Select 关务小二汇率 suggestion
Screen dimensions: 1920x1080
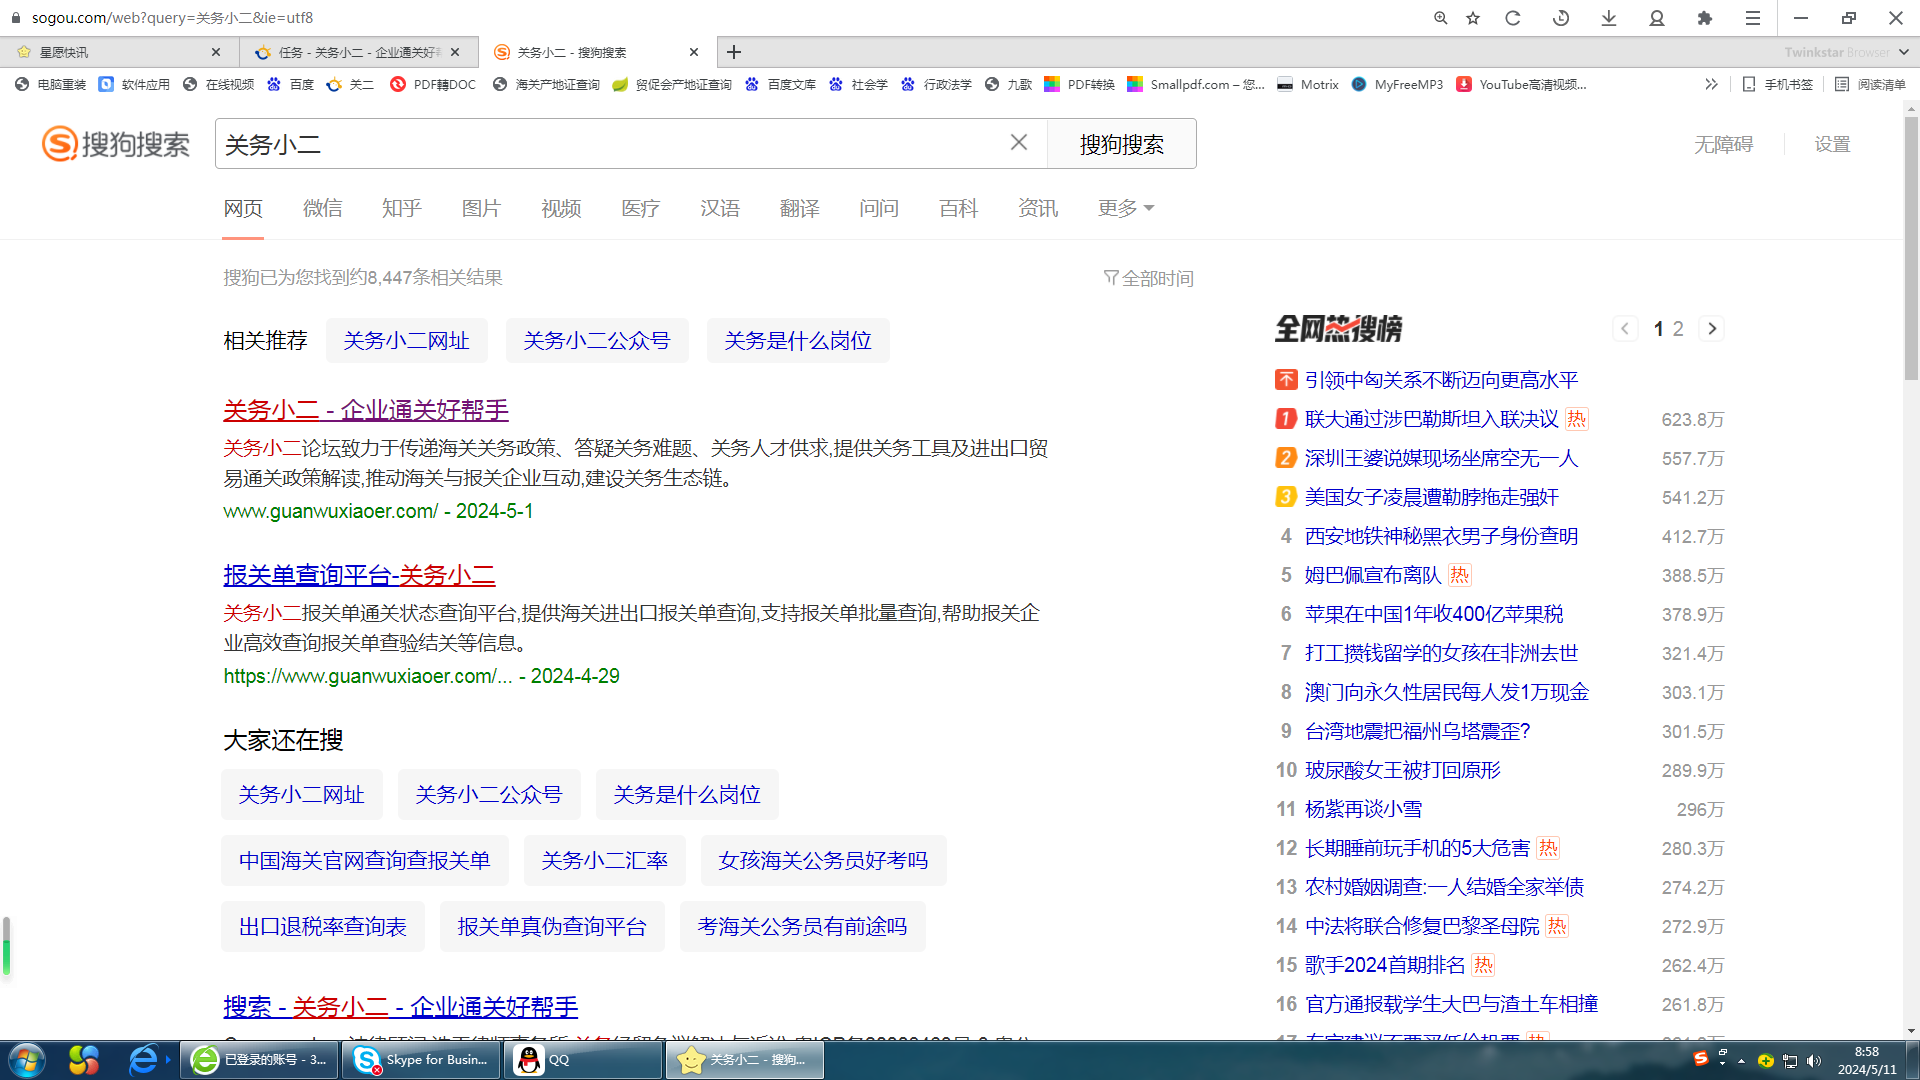pos(605,861)
